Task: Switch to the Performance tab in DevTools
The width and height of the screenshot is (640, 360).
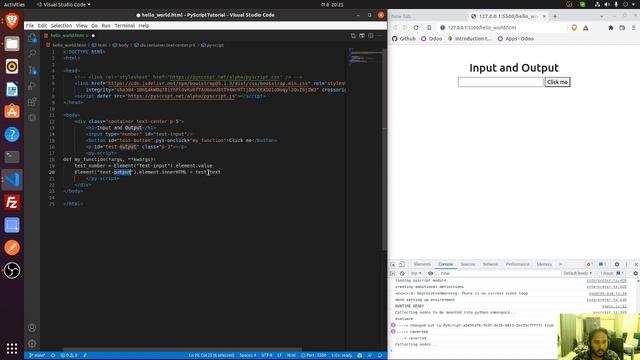Action: tap(518, 264)
